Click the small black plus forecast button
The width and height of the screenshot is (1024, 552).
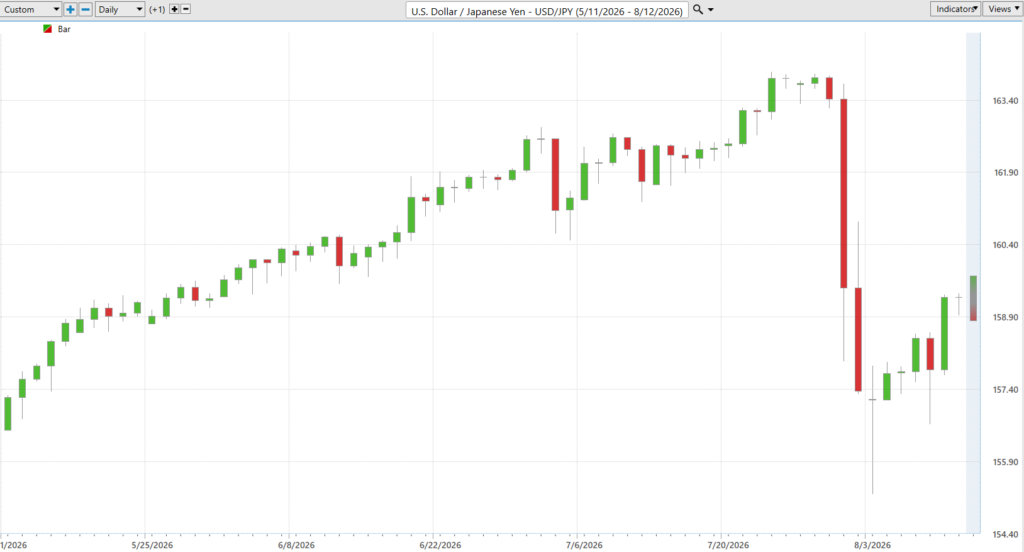tap(174, 10)
